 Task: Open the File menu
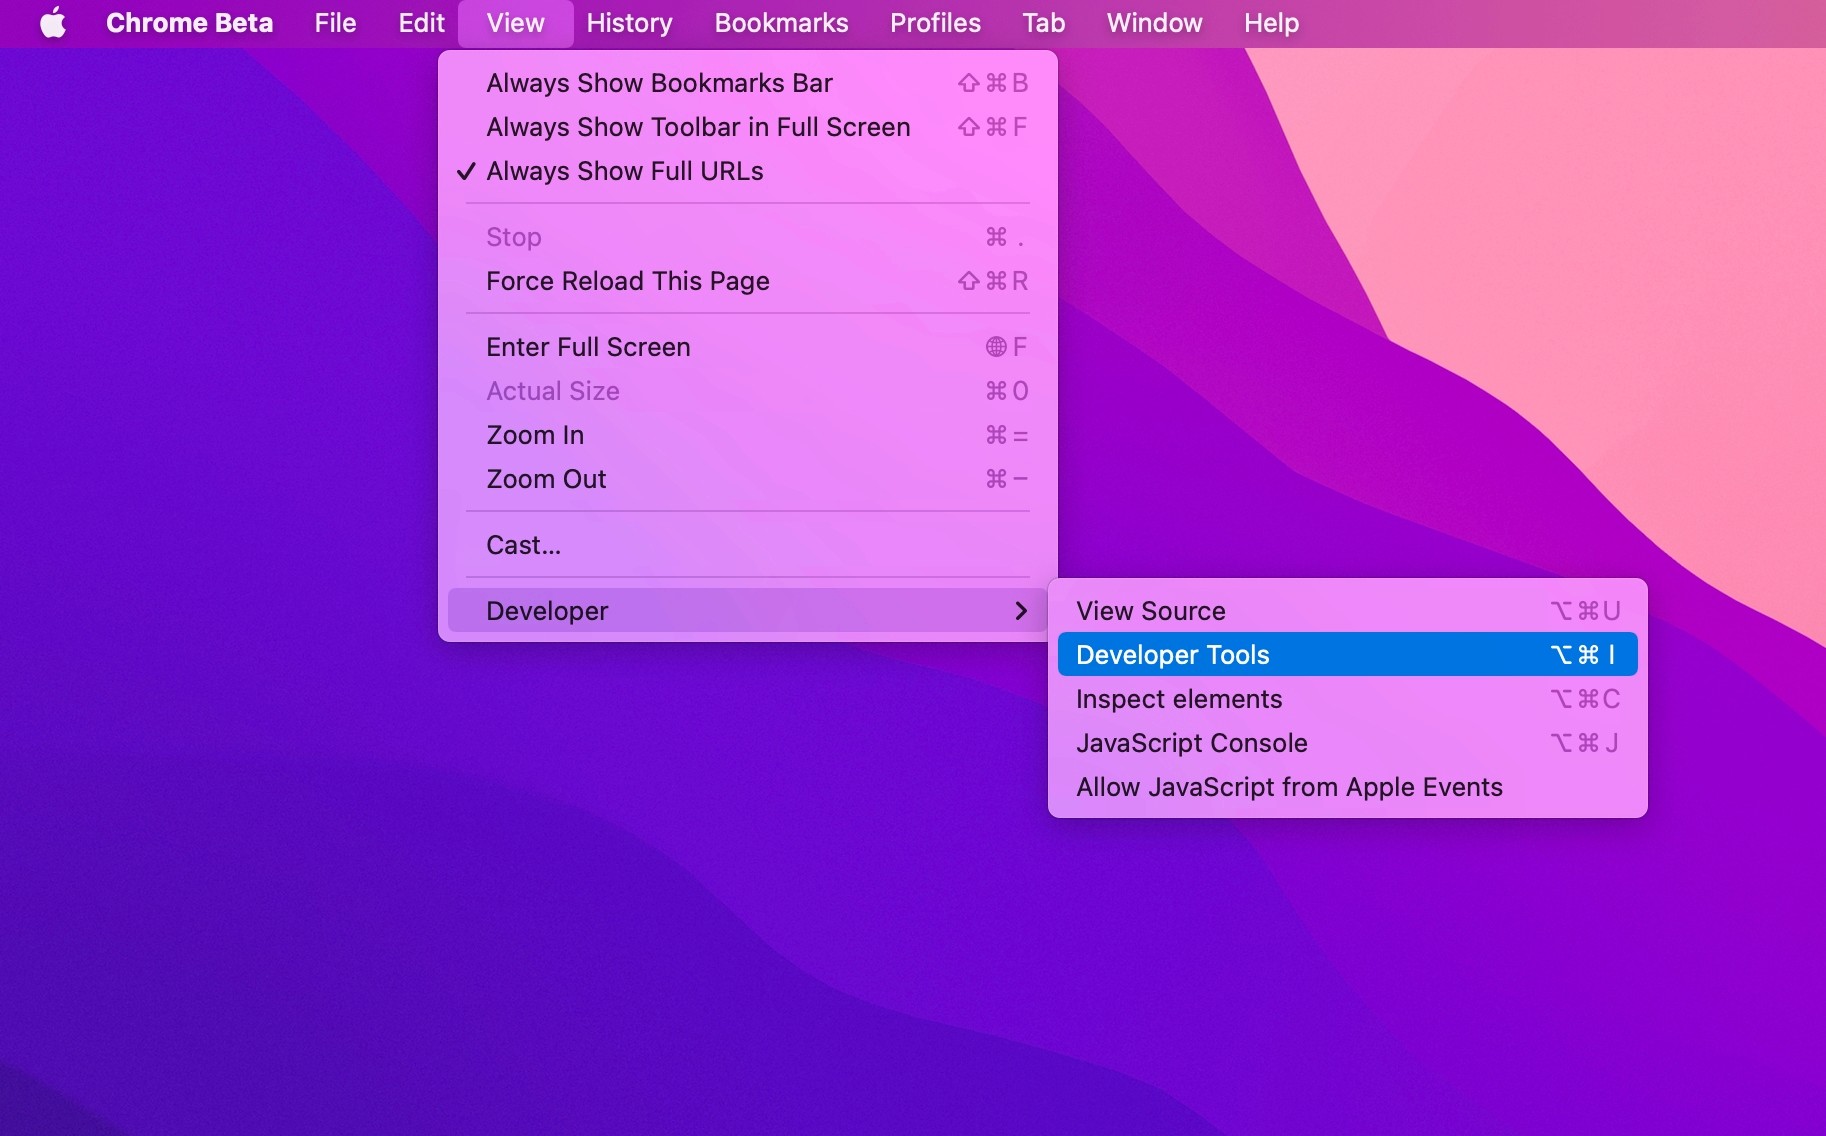click(335, 23)
